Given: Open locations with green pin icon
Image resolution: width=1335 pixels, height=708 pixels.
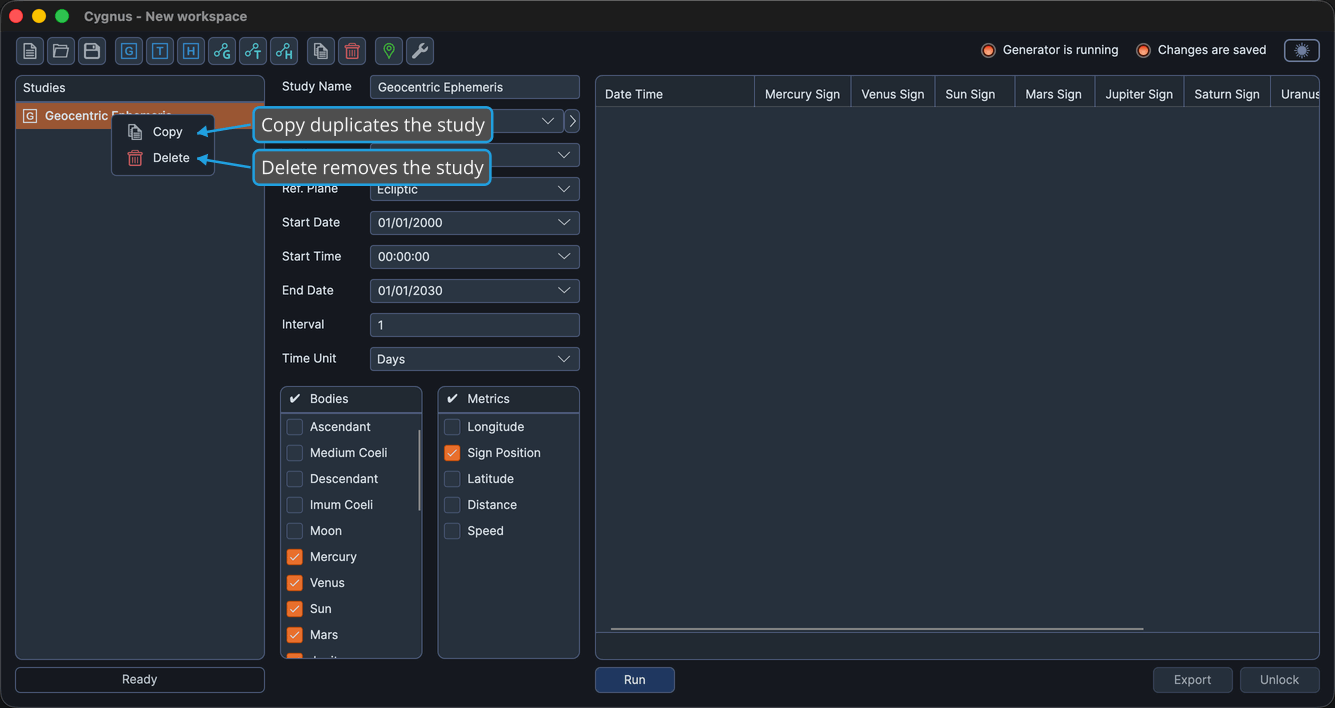Looking at the screenshot, I should click(x=389, y=51).
